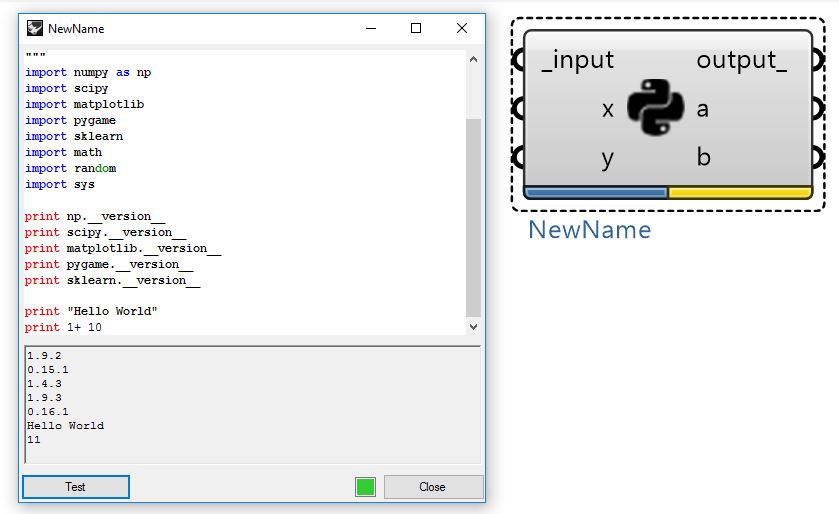Screen dimensions: 839x514
Task: Click the y input parameter grip
Action: pyautogui.click(x=520, y=158)
